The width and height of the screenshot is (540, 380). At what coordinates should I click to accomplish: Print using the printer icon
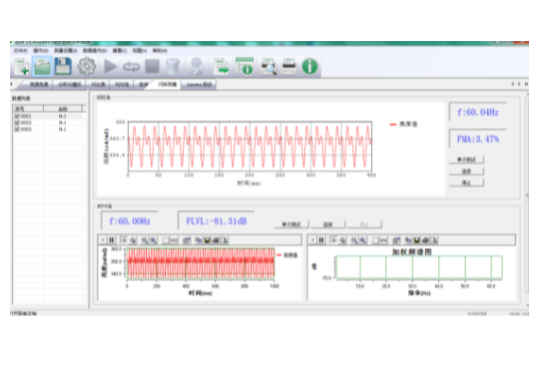coord(289,66)
